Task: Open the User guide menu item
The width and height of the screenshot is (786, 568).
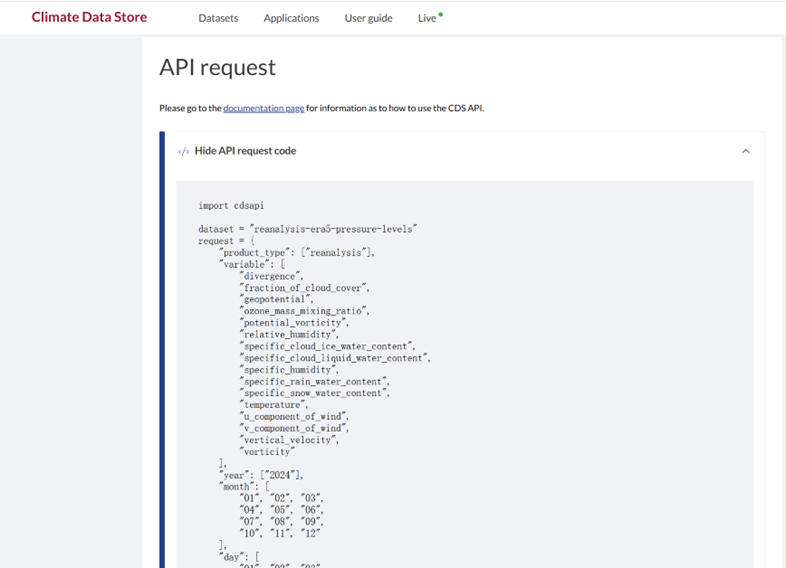Action: (x=368, y=18)
